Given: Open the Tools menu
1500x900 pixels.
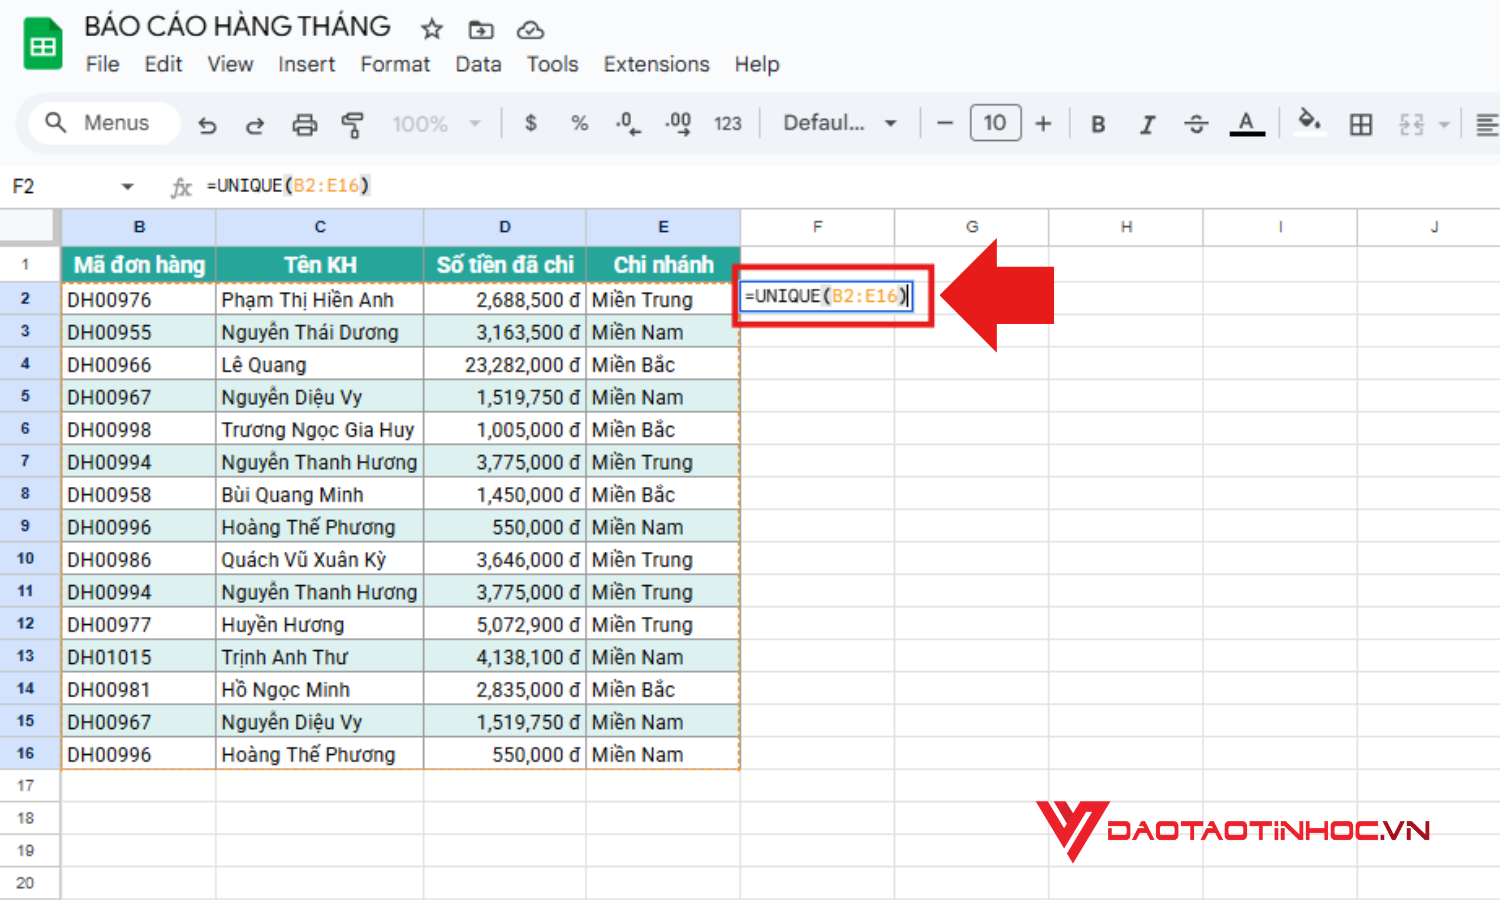Looking at the screenshot, I should [x=552, y=64].
